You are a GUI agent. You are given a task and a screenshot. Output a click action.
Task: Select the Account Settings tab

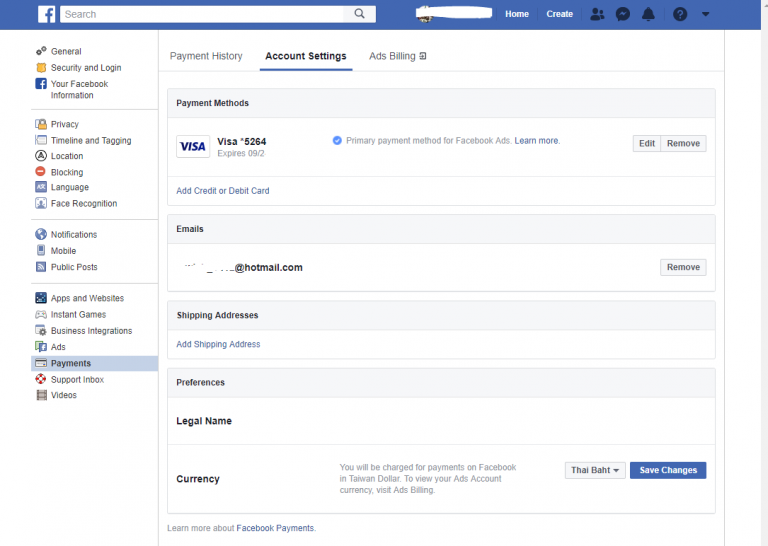pos(306,56)
